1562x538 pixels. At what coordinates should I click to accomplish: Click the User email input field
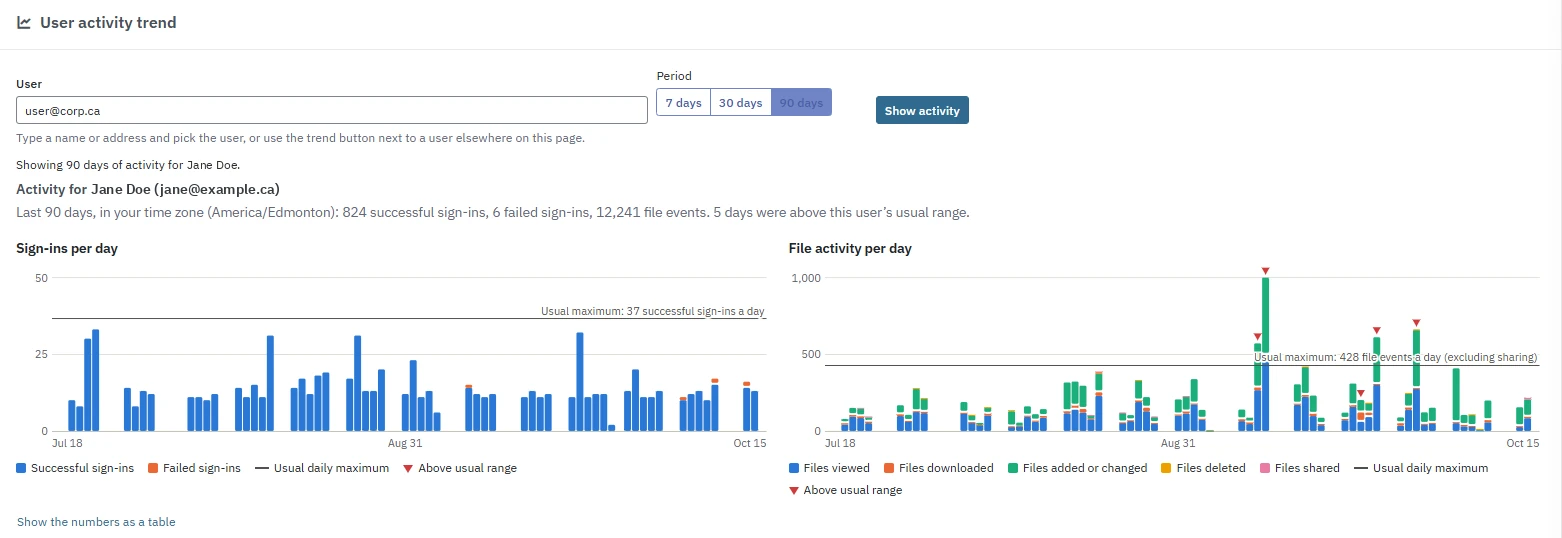click(332, 110)
